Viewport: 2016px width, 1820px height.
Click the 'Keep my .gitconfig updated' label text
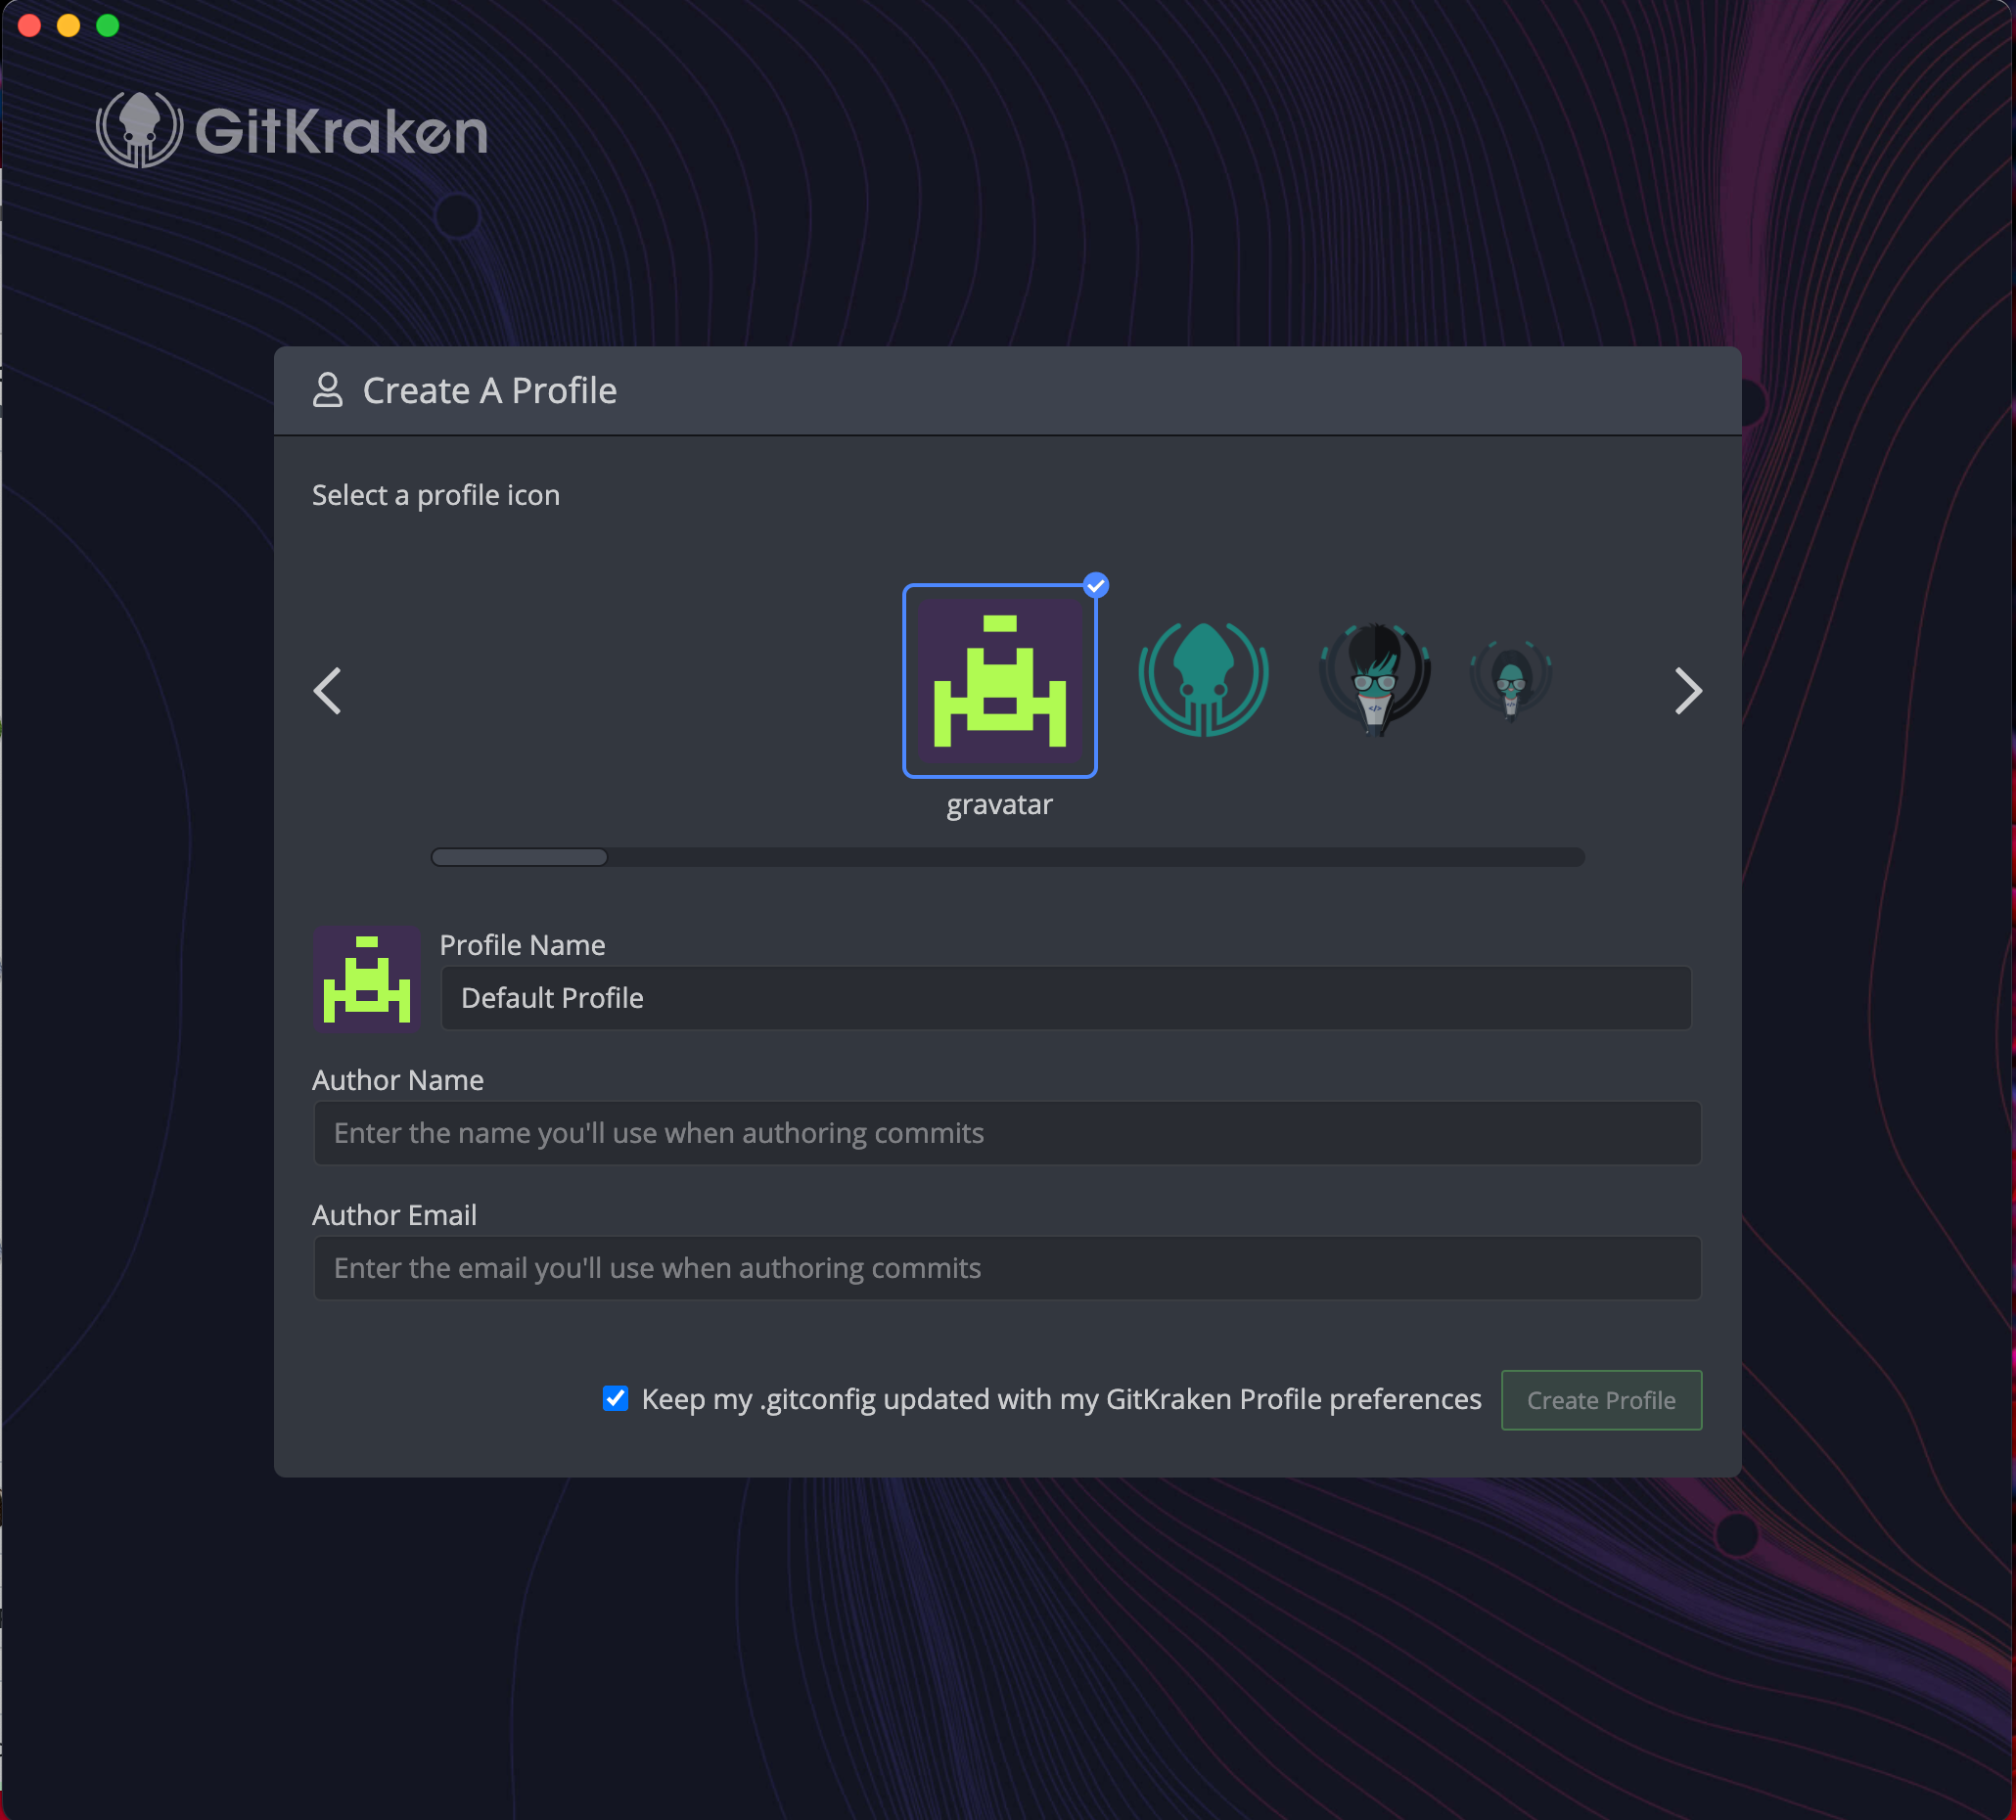click(x=1061, y=1399)
